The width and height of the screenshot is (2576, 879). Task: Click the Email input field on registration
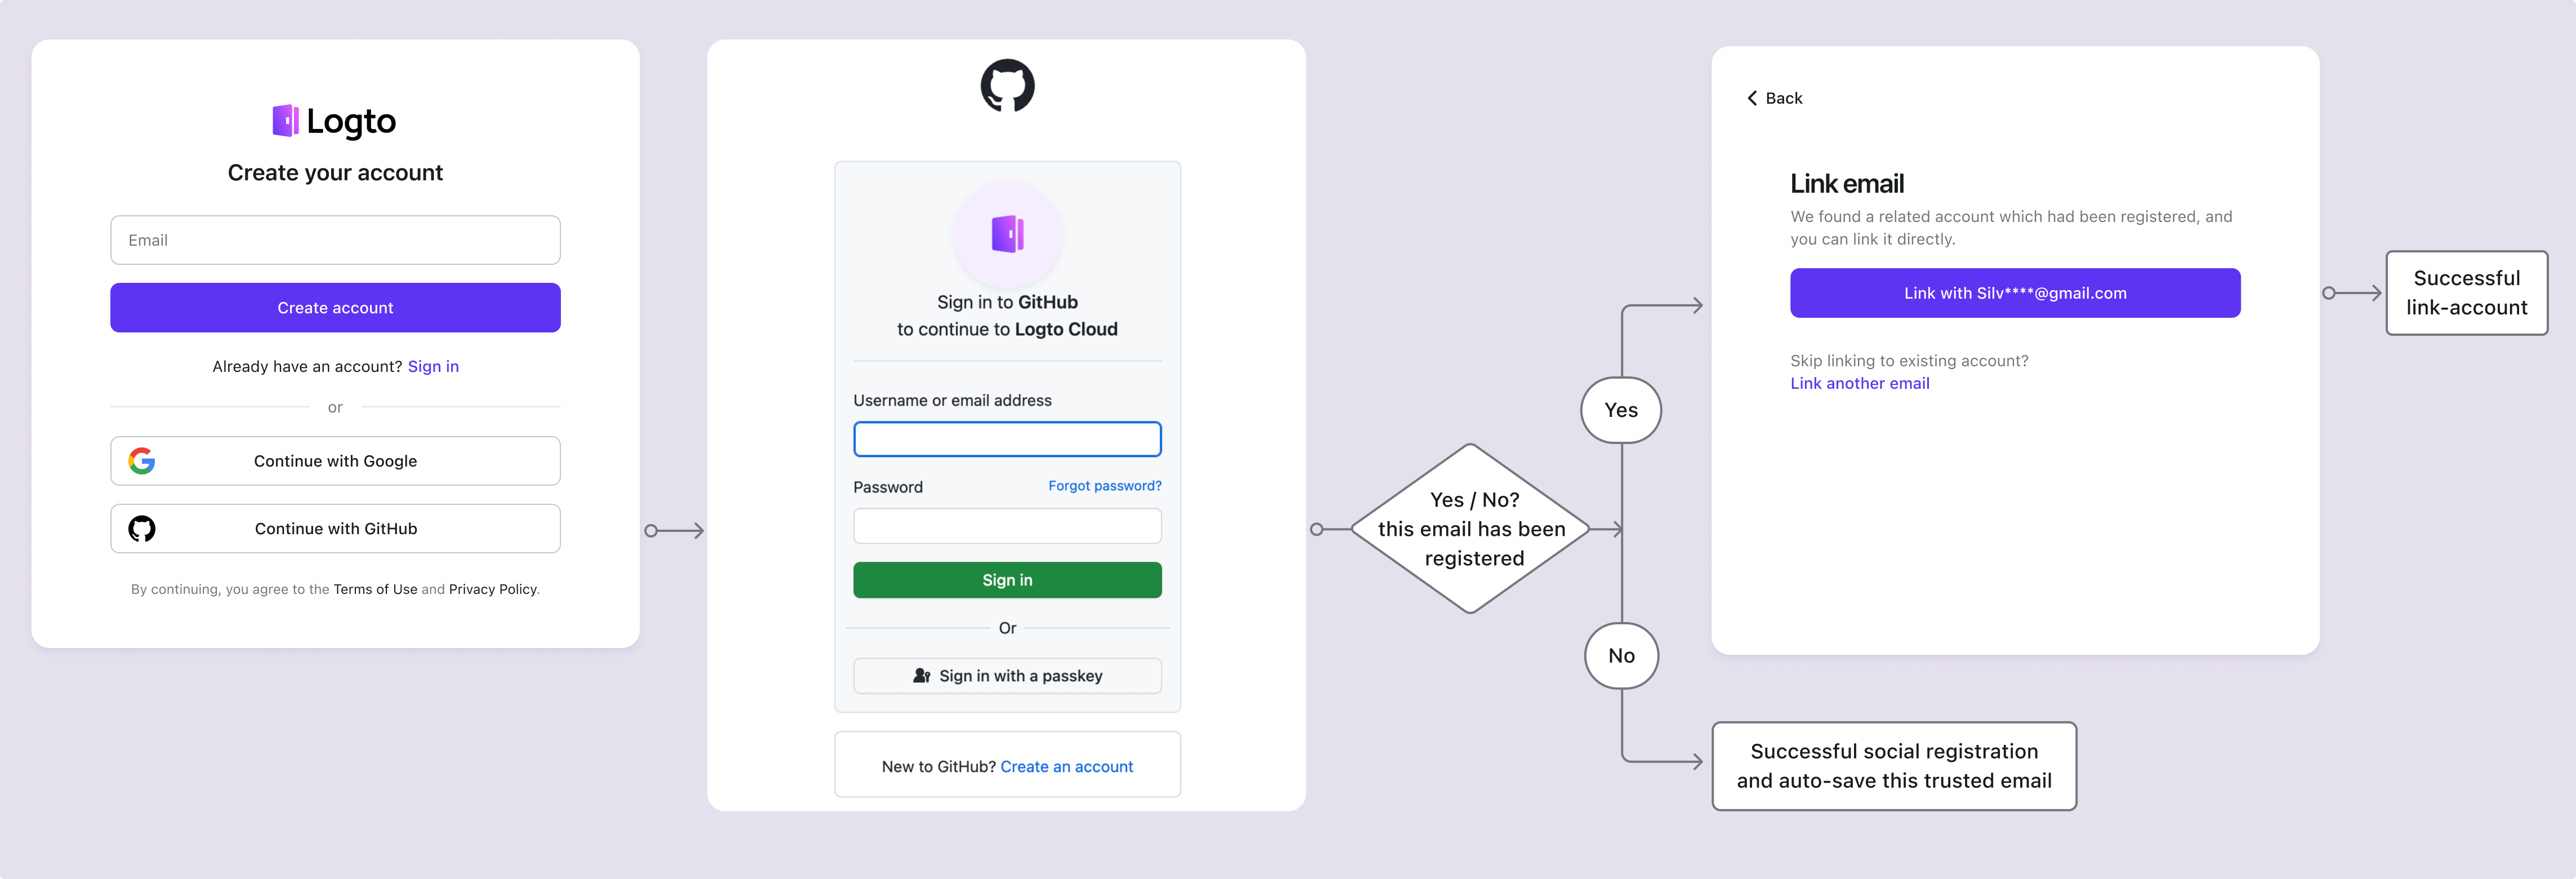335,240
